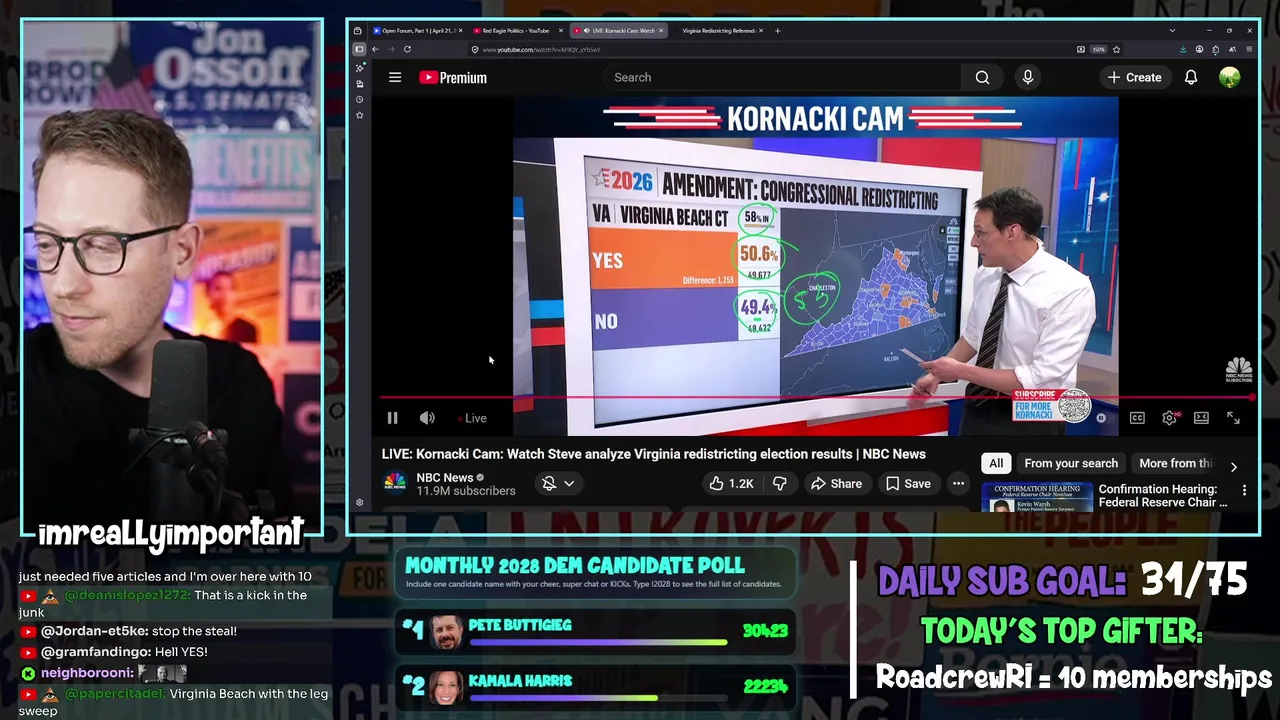
Task: Reload the current page
Action: [407, 49]
